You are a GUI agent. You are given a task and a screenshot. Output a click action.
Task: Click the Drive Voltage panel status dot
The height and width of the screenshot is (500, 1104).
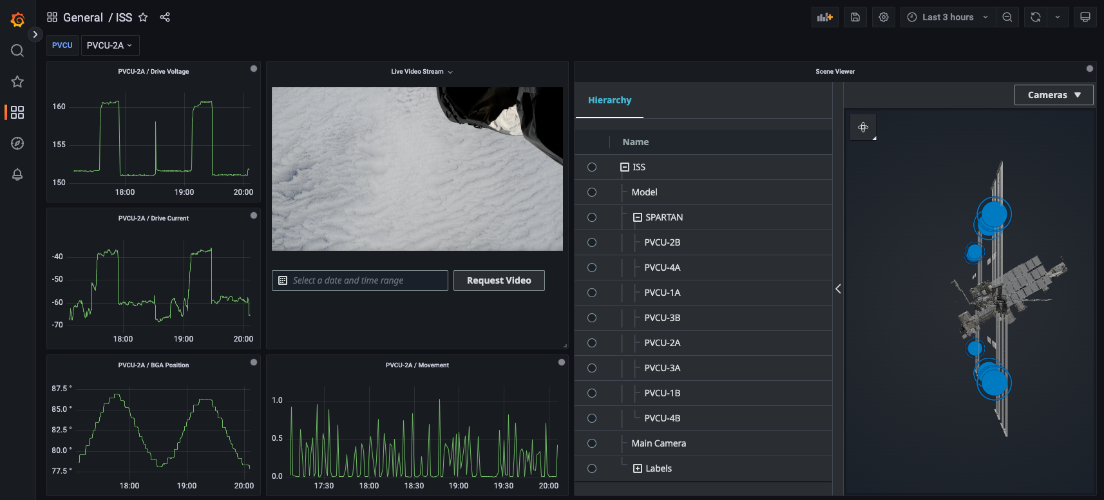(253, 68)
